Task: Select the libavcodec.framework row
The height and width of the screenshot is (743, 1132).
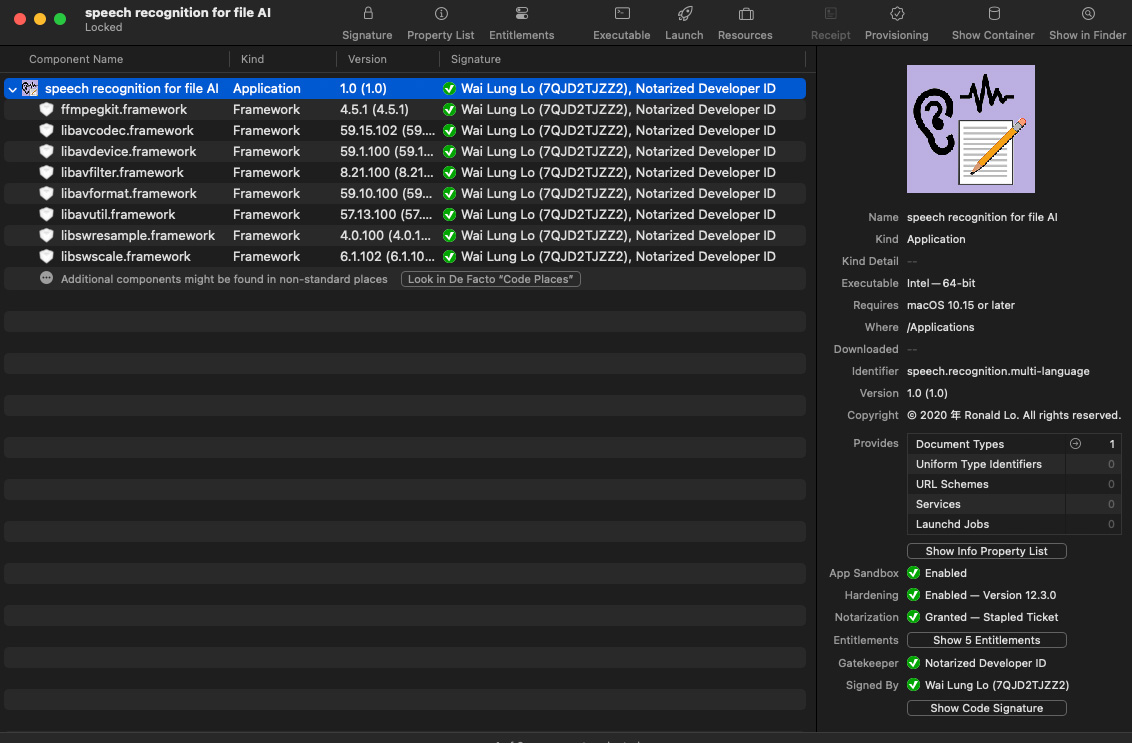Action: click(405, 131)
